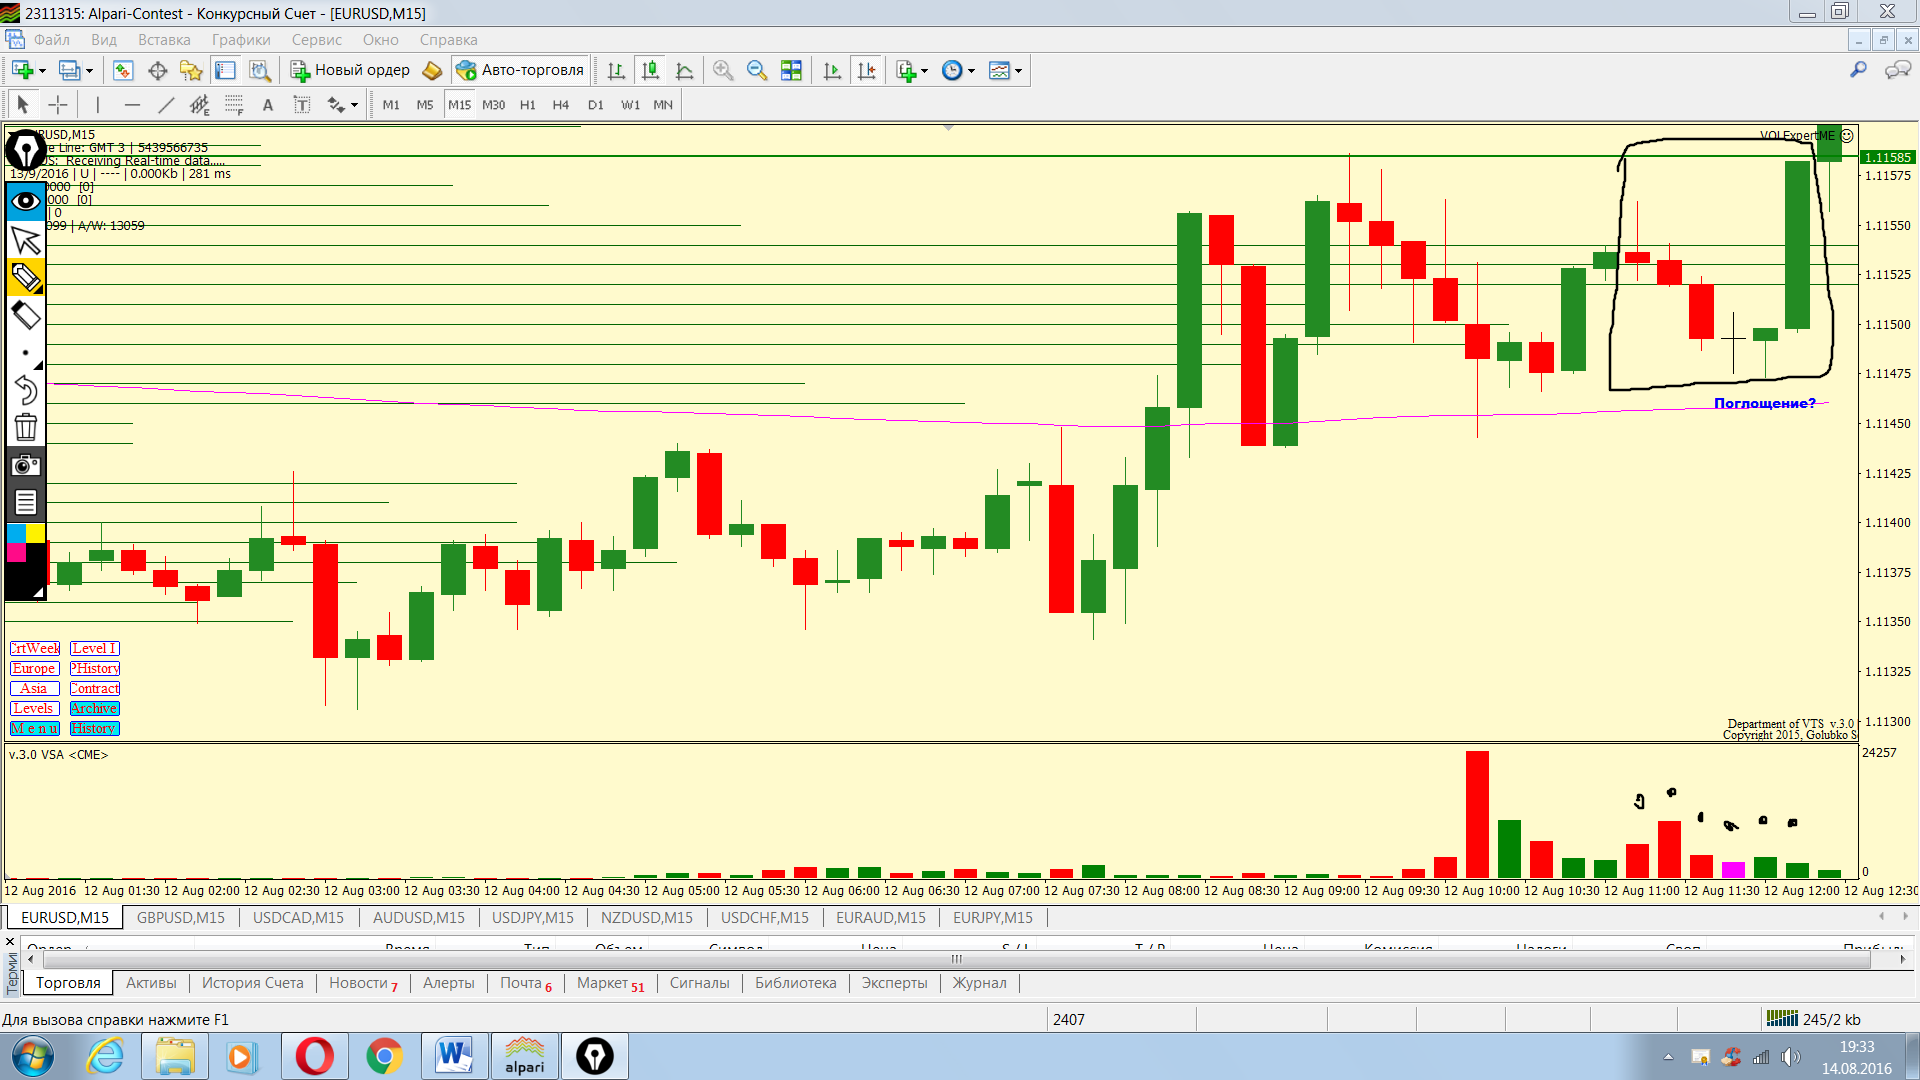Click the camera screenshot icon in sidebar
Viewport: 1920px width, 1080px height.
pyautogui.click(x=26, y=465)
